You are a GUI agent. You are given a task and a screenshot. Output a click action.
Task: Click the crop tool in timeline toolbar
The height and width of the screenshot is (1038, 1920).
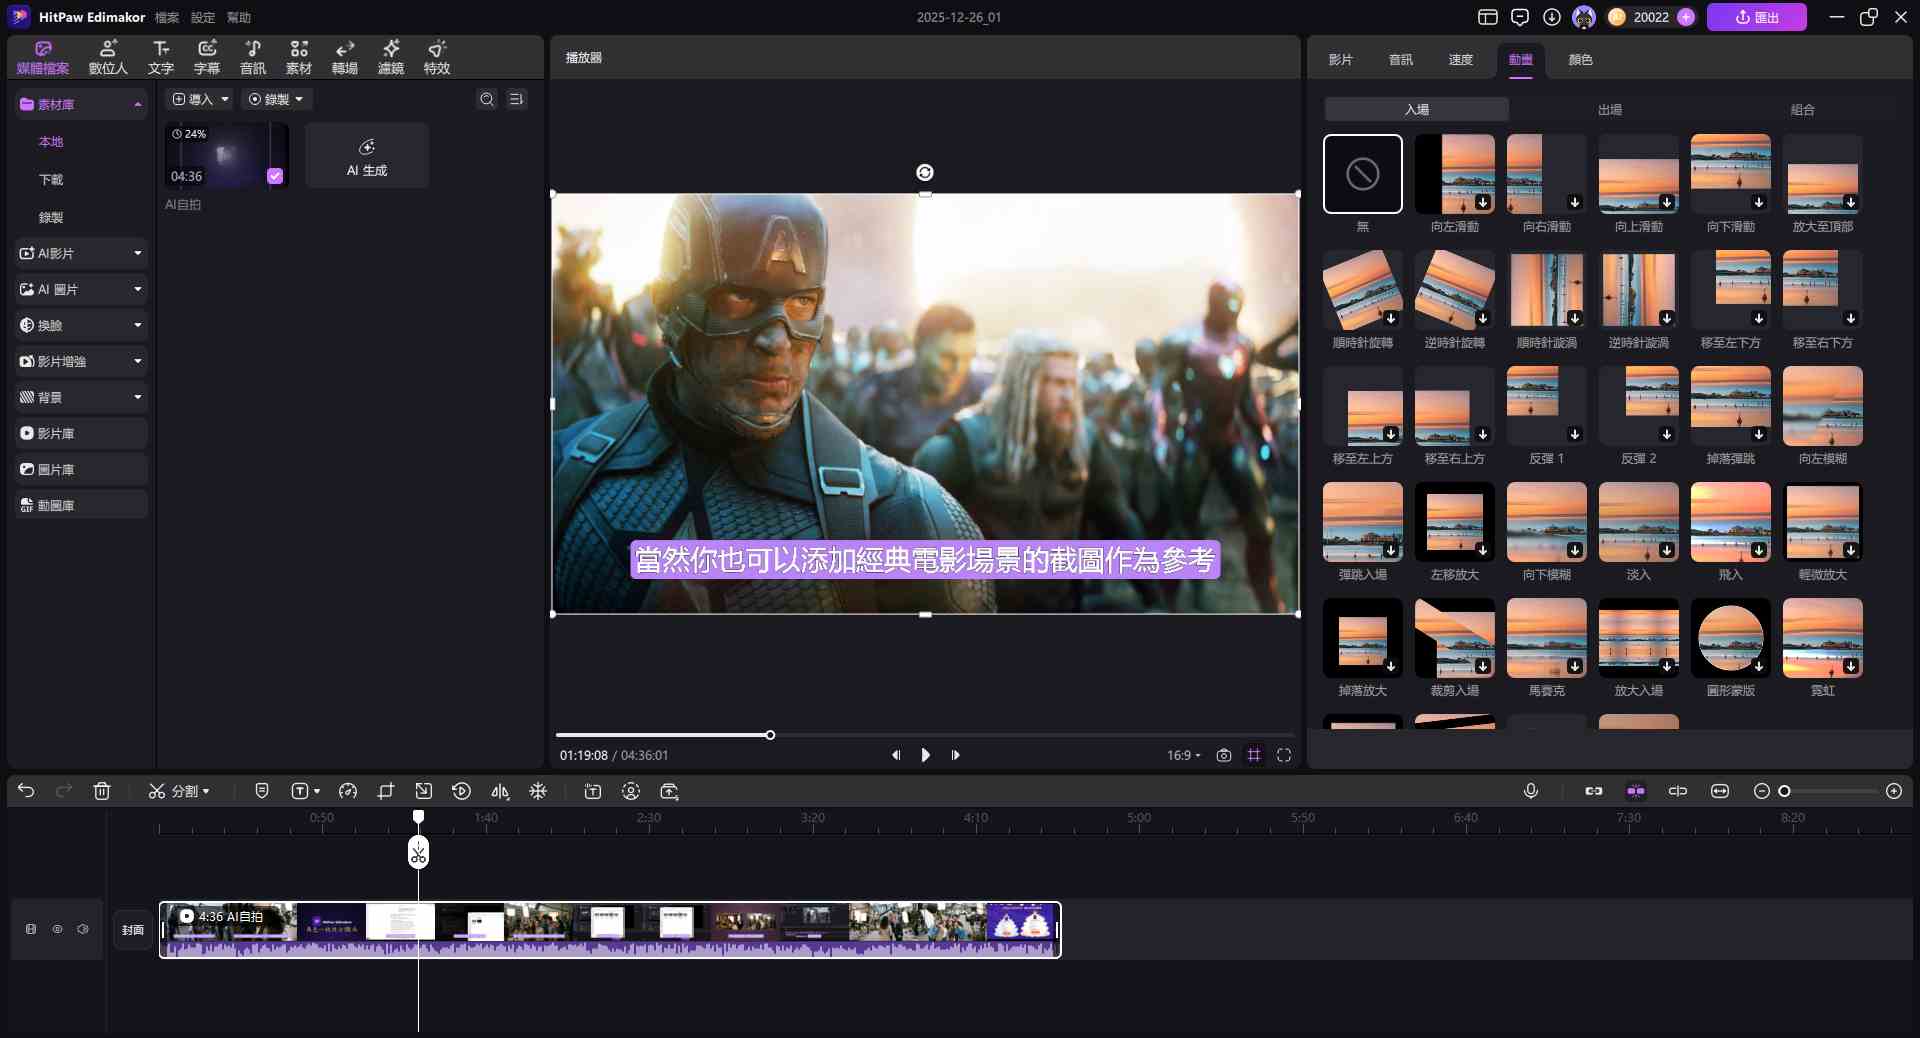point(386,791)
